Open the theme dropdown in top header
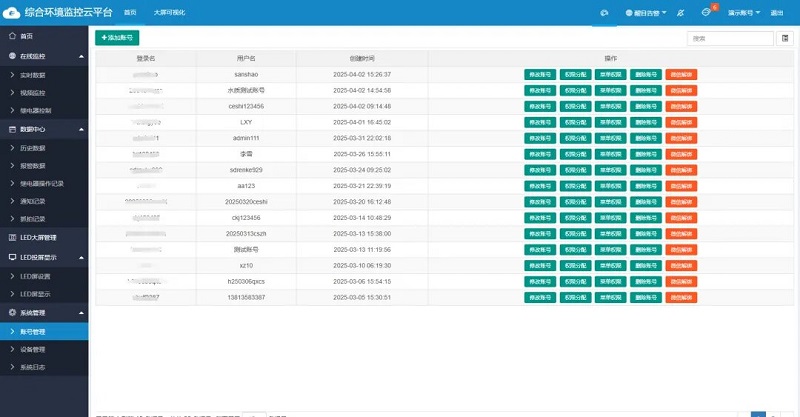The height and width of the screenshot is (417, 800). (x=644, y=12)
